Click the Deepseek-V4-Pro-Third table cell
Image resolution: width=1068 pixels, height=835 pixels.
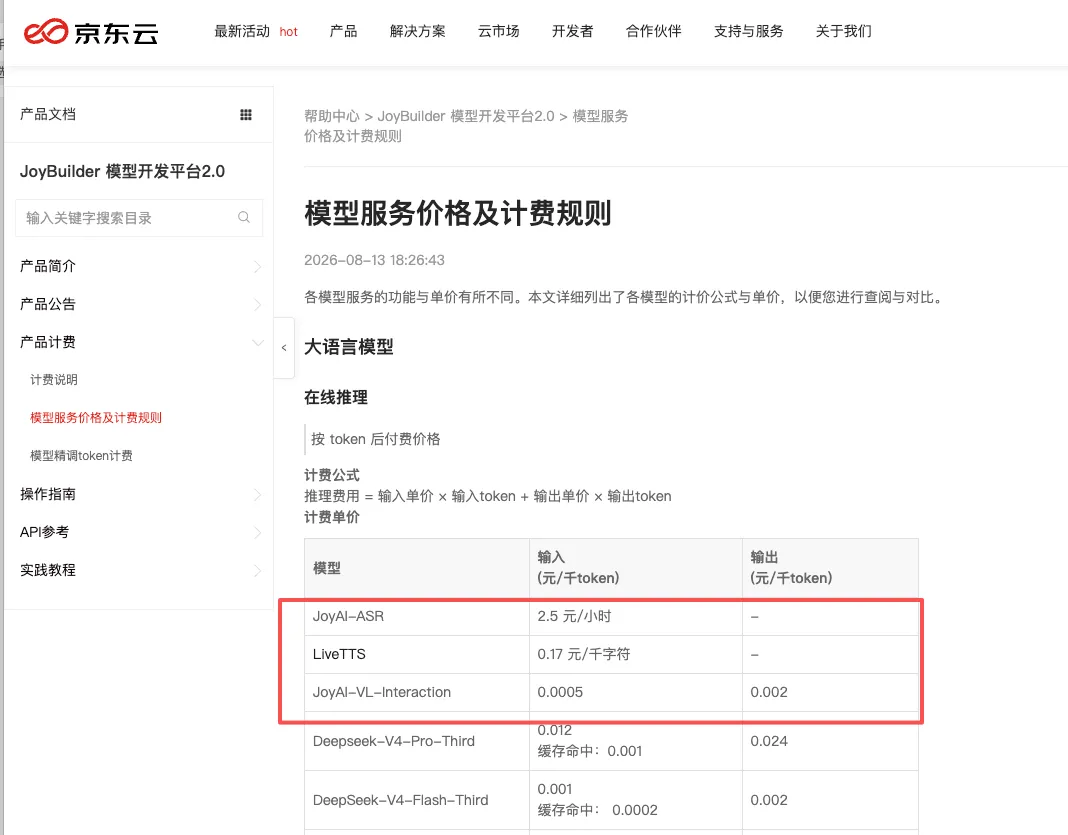[x=417, y=741]
